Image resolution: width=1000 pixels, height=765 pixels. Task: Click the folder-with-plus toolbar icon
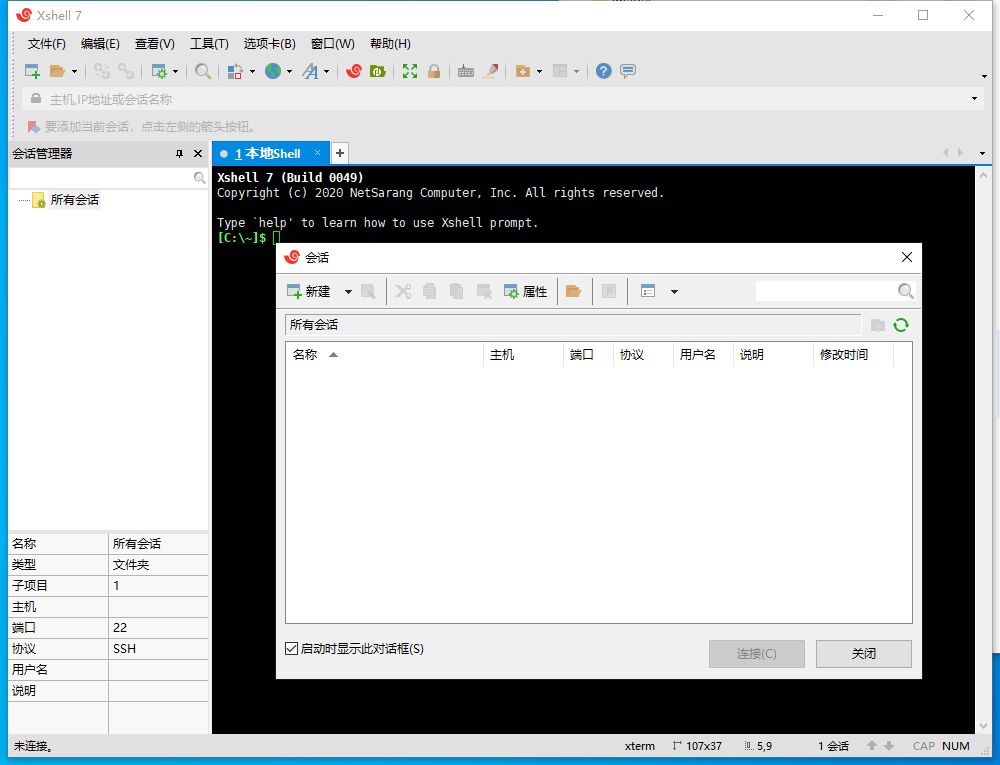523,71
